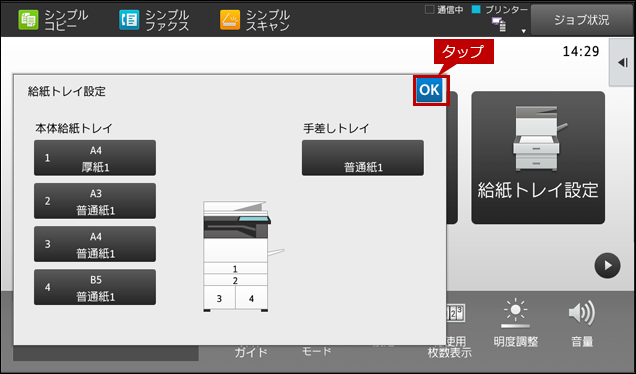This screenshot has height=374, width=636.
Task: Open Simple Scan (シンプルスキャン) mode
Action: 255,20
